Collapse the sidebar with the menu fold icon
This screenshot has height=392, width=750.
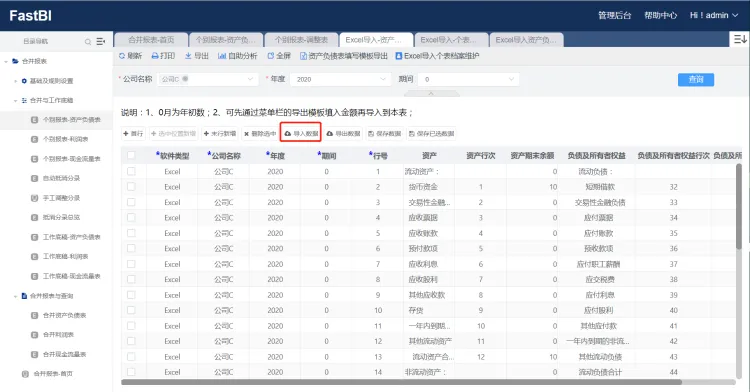click(100, 42)
